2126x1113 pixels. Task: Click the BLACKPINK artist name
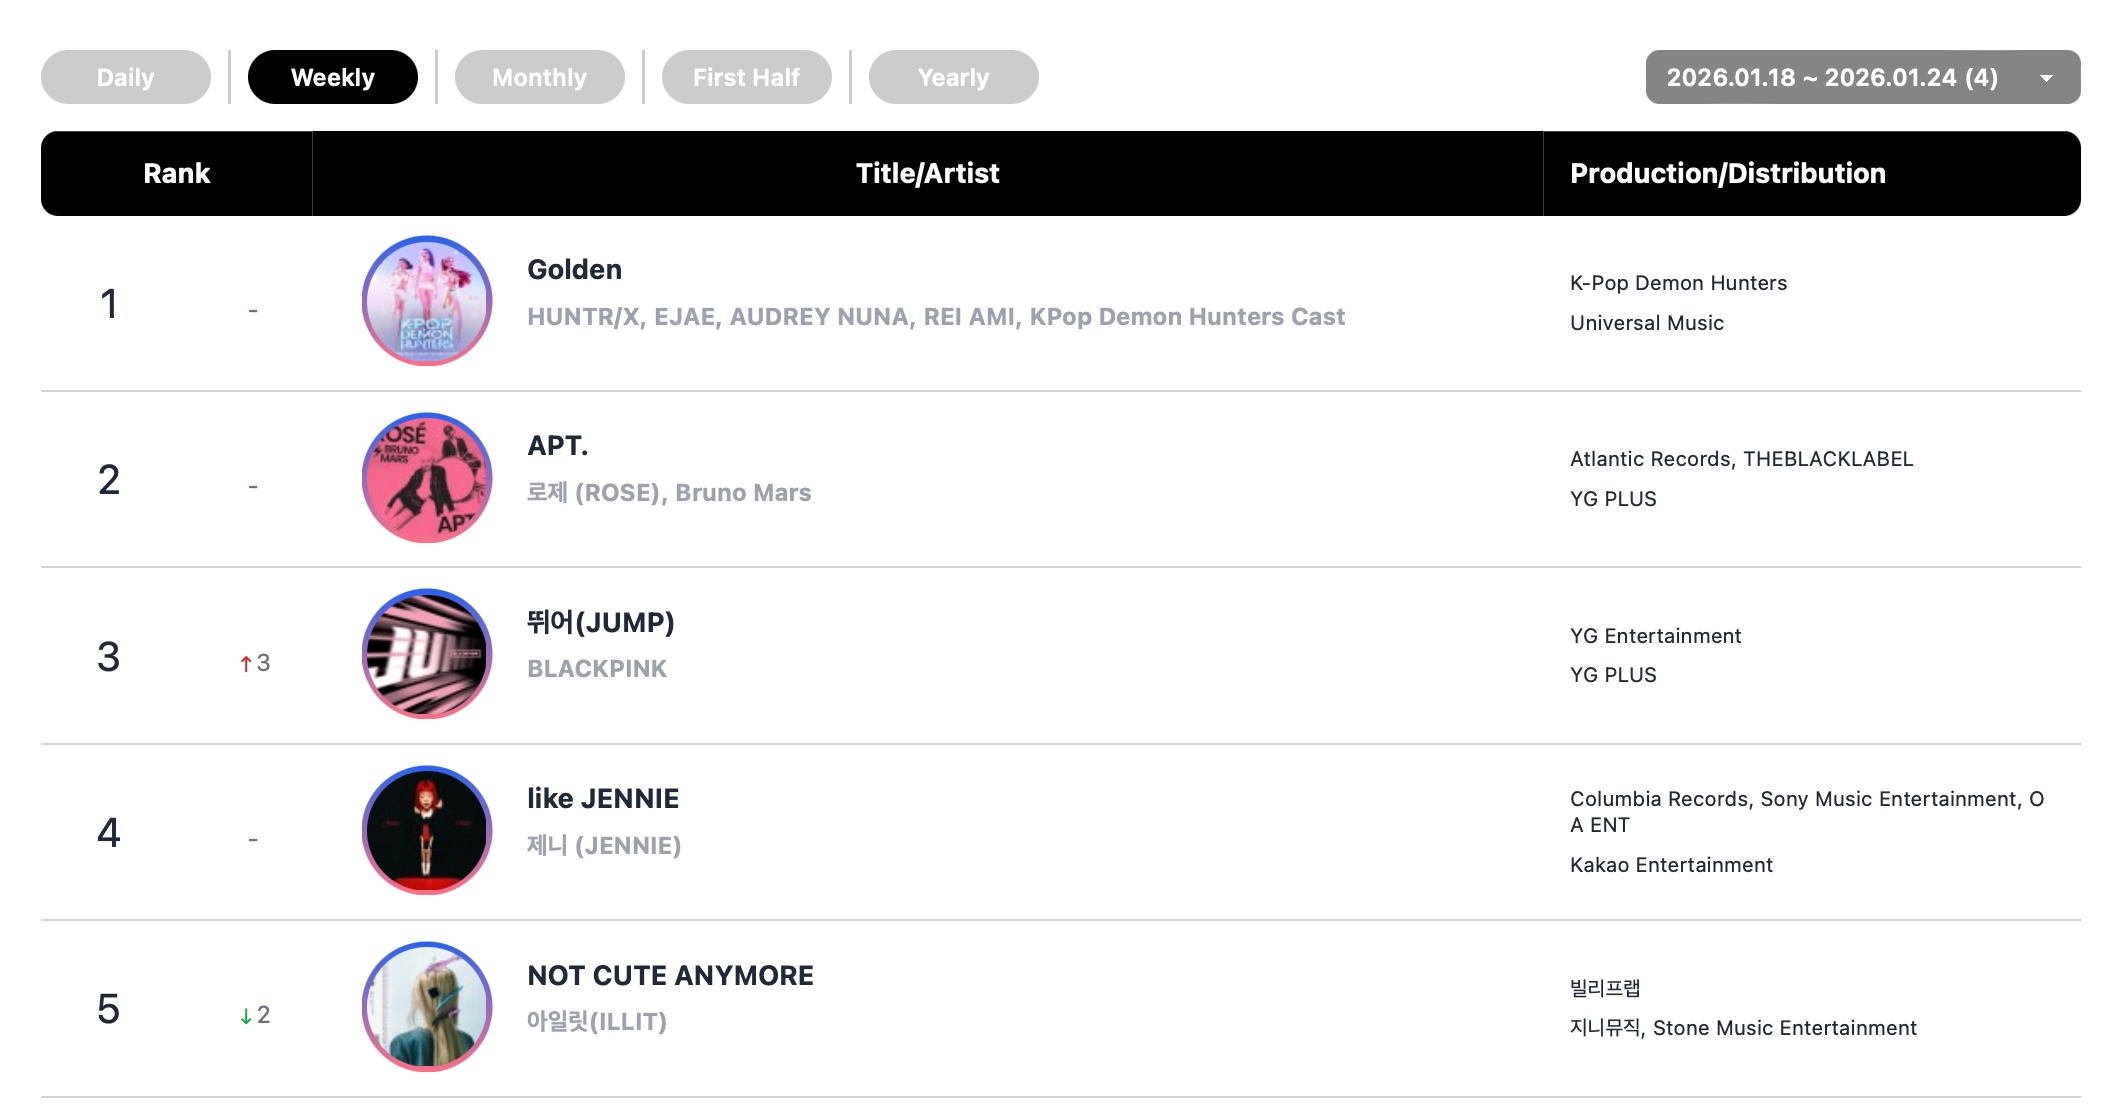click(x=597, y=669)
